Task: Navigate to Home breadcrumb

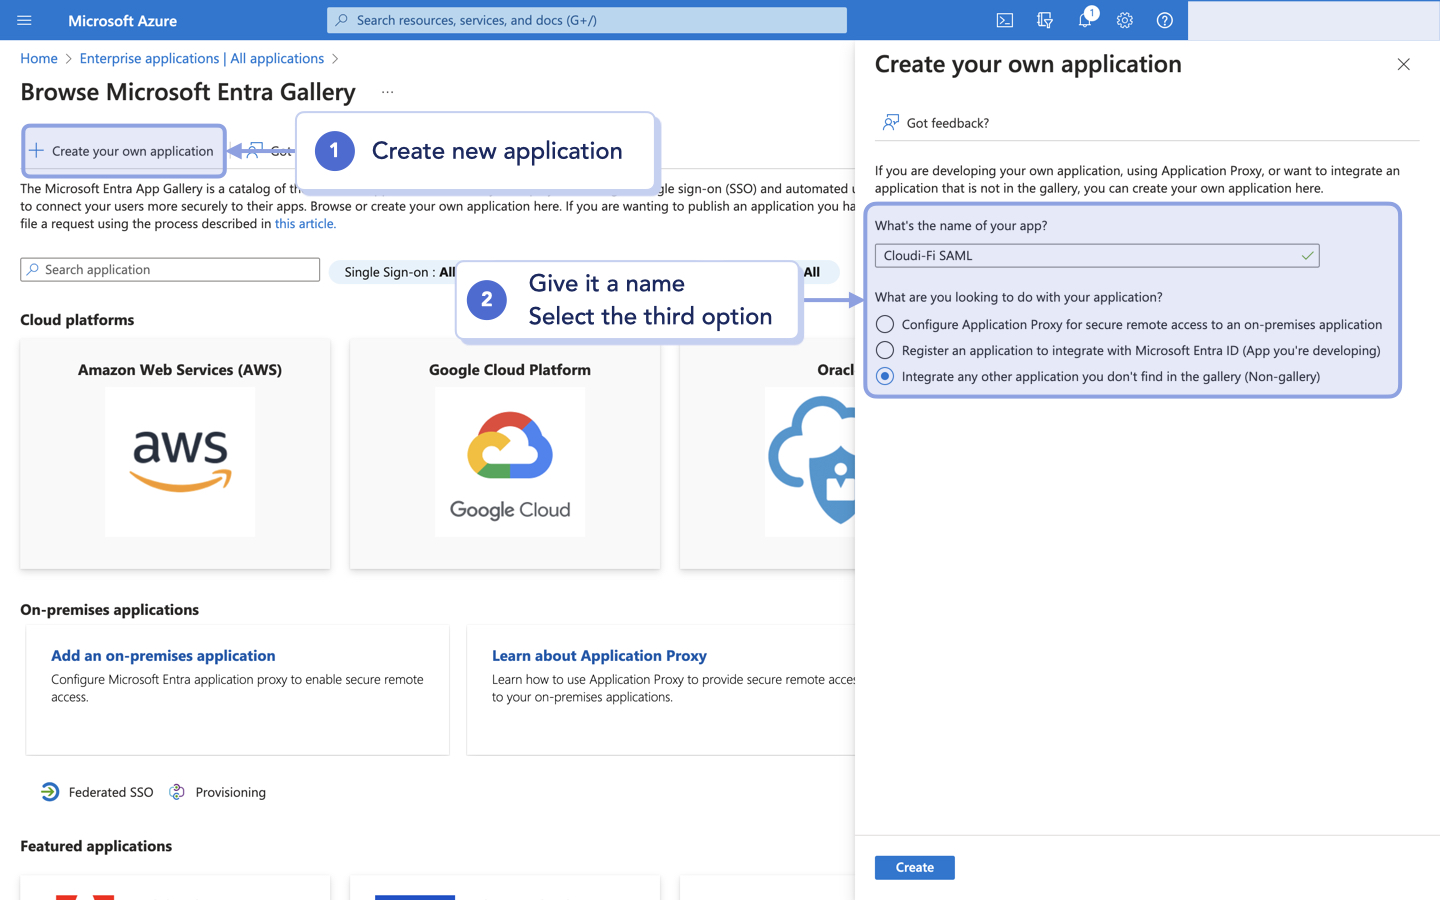Action: click(x=38, y=58)
